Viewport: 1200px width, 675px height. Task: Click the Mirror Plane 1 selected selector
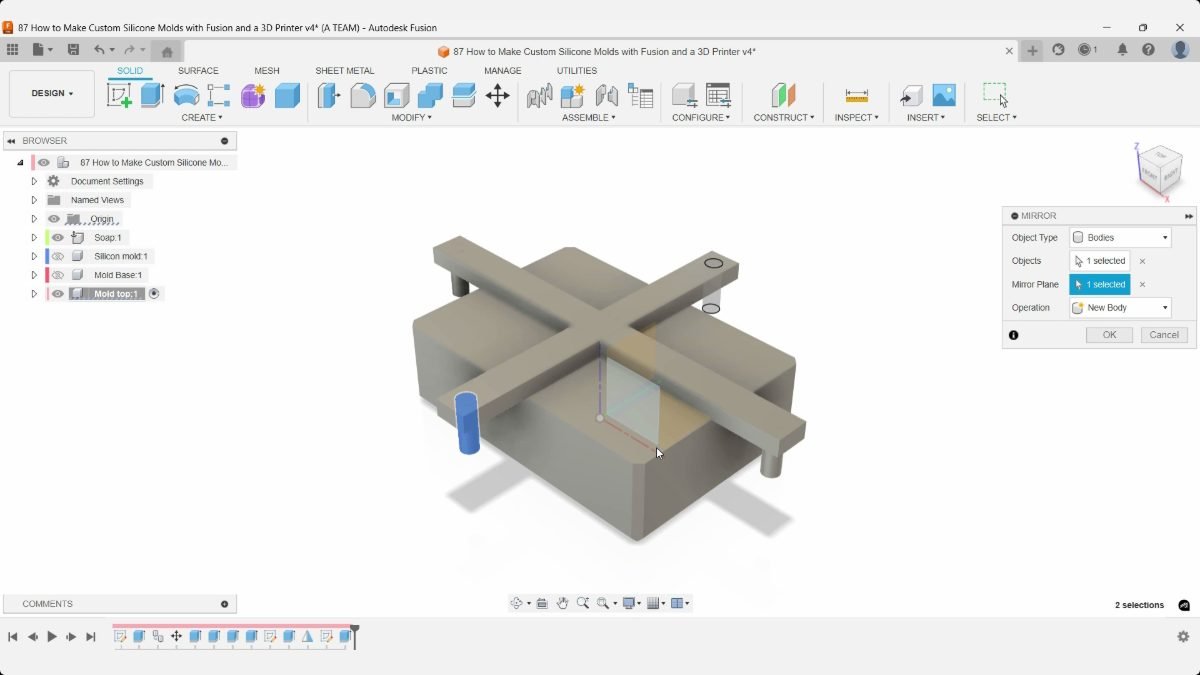[x=1100, y=284]
